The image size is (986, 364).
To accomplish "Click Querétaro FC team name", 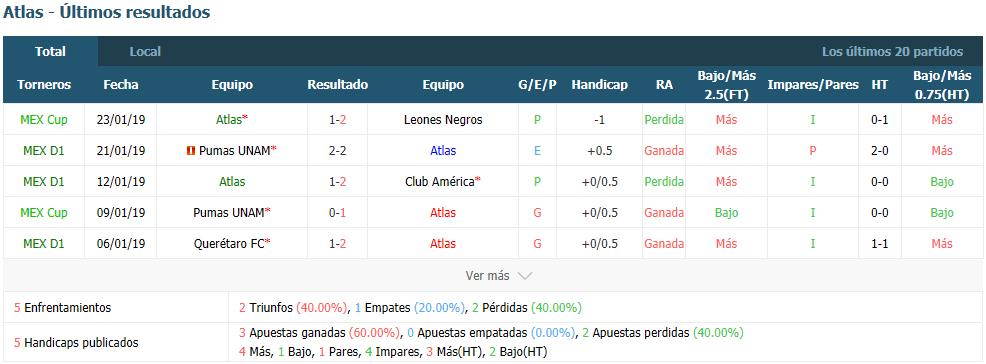I will tap(232, 243).
